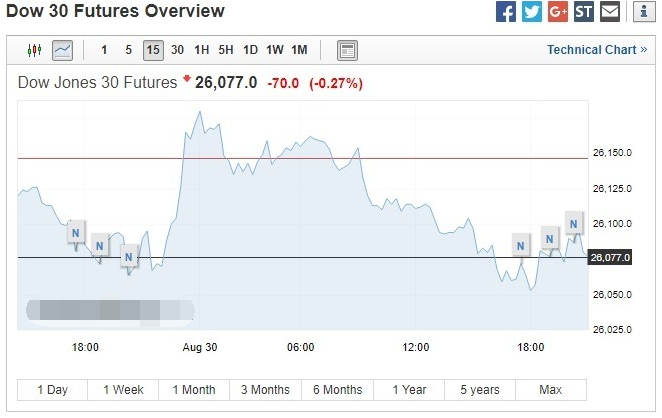
Task: Share the chart on Facebook
Action: [506, 11]
